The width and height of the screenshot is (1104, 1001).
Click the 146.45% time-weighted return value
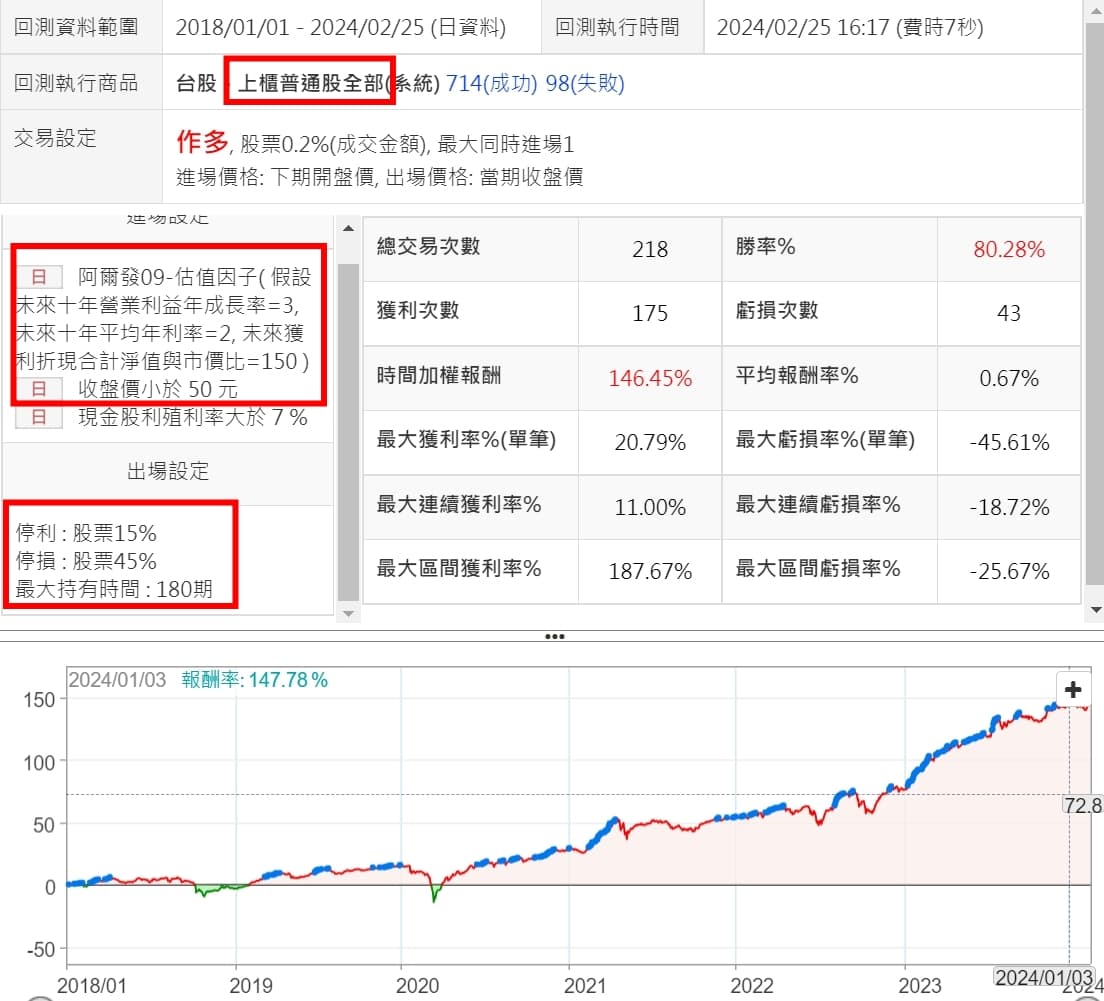click(x=650, y=378)
